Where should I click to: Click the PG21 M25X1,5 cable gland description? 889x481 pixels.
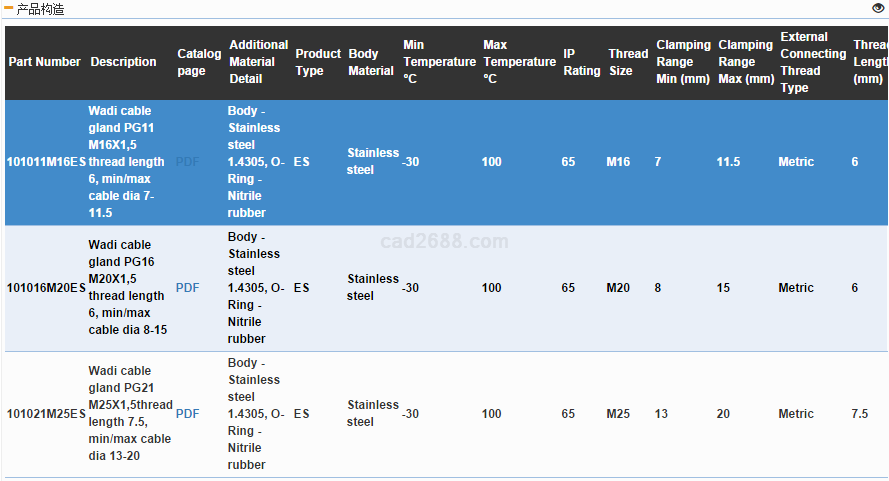coord(129,414)
